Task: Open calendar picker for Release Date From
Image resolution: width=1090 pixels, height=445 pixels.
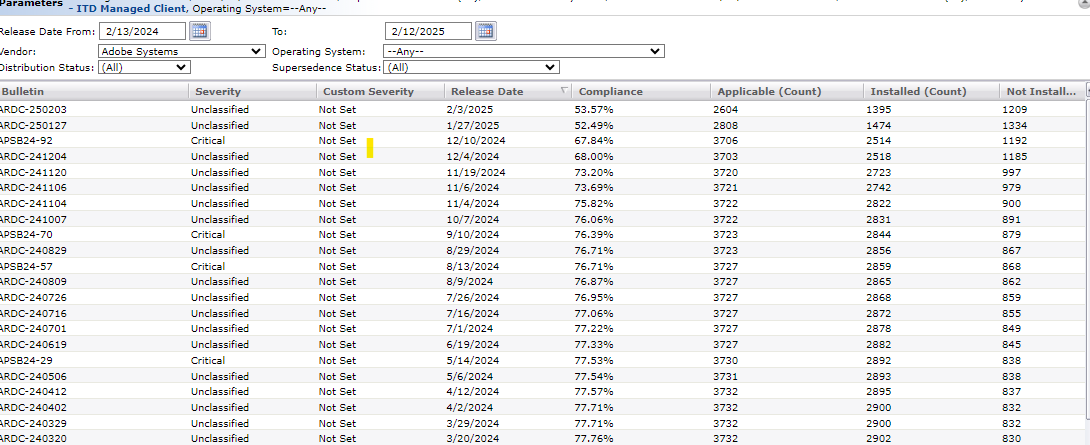Action: (x=200, y=31)
